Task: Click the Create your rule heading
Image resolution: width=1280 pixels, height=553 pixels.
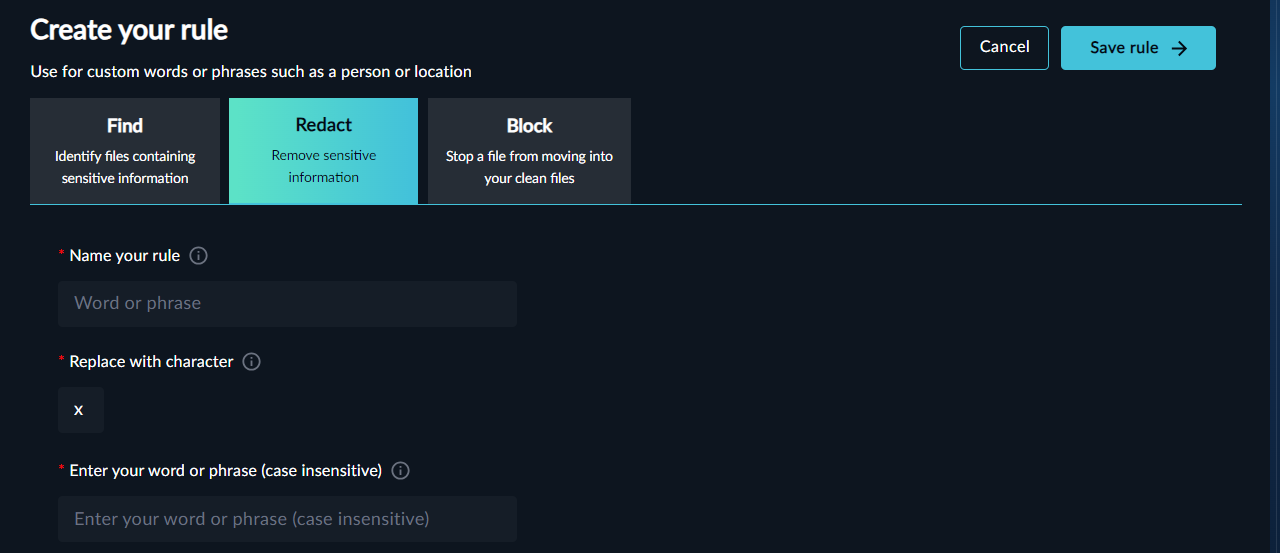Action: 129,30
